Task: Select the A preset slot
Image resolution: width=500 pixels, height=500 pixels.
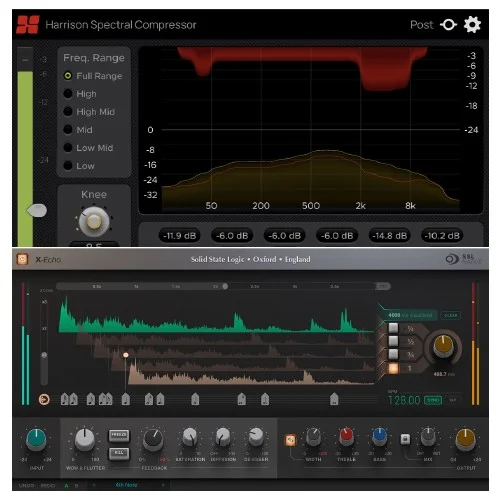Action: point(66,485)
